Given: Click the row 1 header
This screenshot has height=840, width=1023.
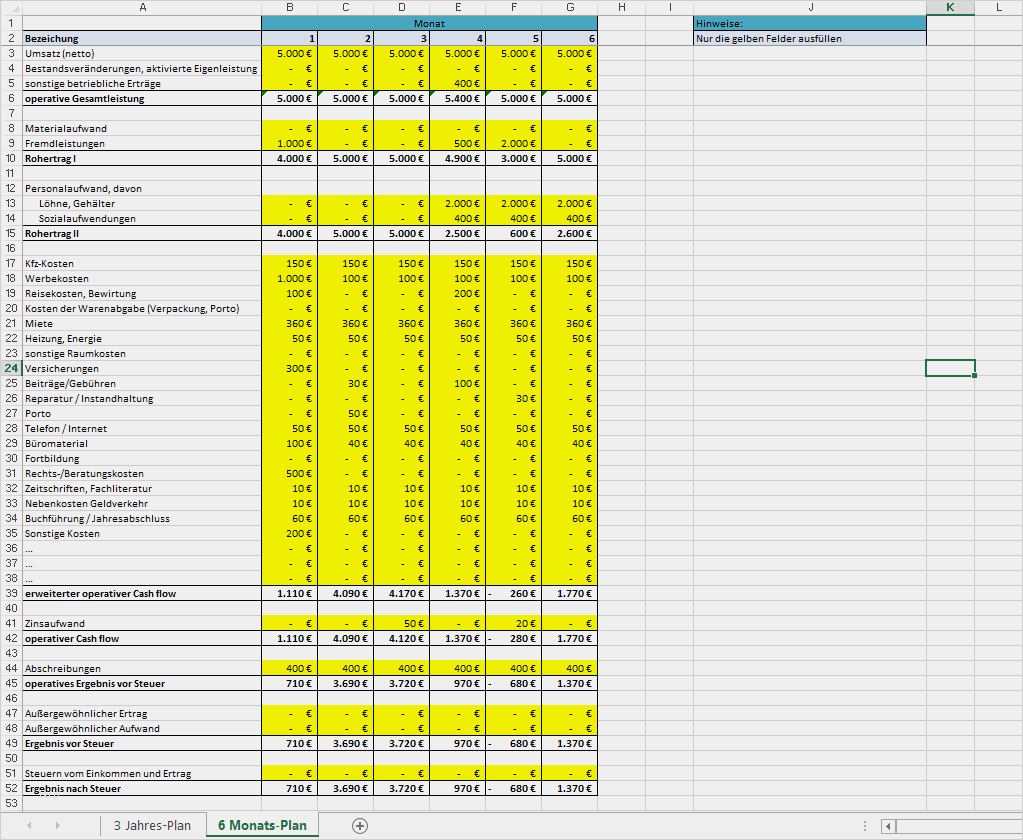Looking at the screenshot, I should 9,22.
